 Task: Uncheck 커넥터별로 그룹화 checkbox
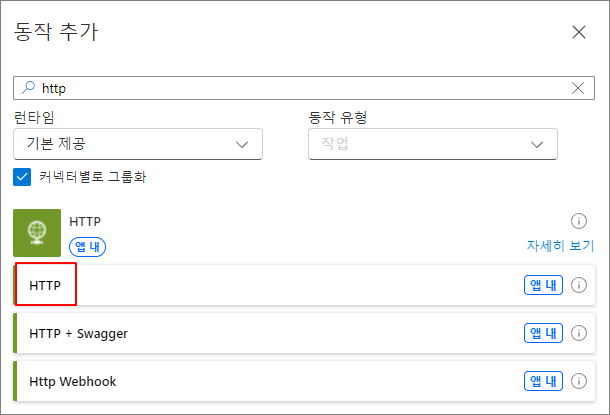(x=22, y=177)
